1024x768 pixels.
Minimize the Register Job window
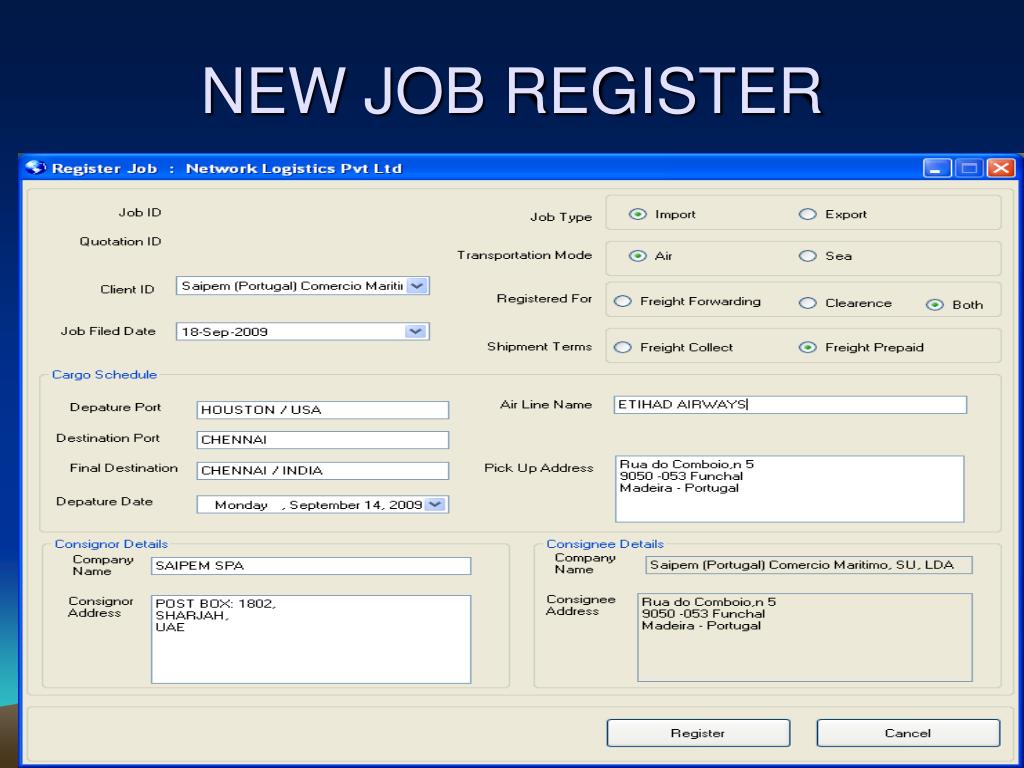coord(936,168)
